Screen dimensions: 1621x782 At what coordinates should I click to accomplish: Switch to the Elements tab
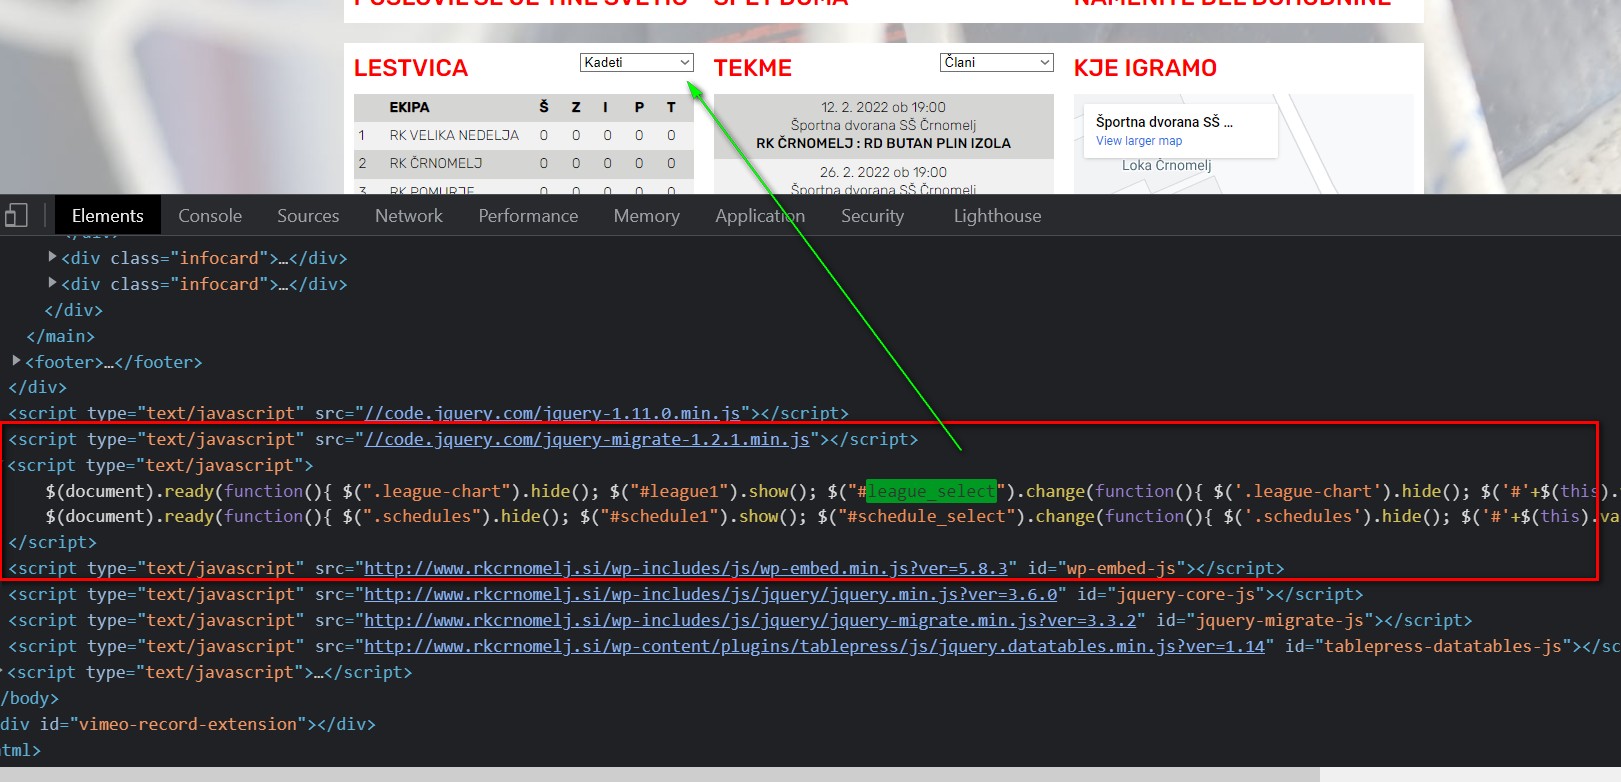(107, 215)
